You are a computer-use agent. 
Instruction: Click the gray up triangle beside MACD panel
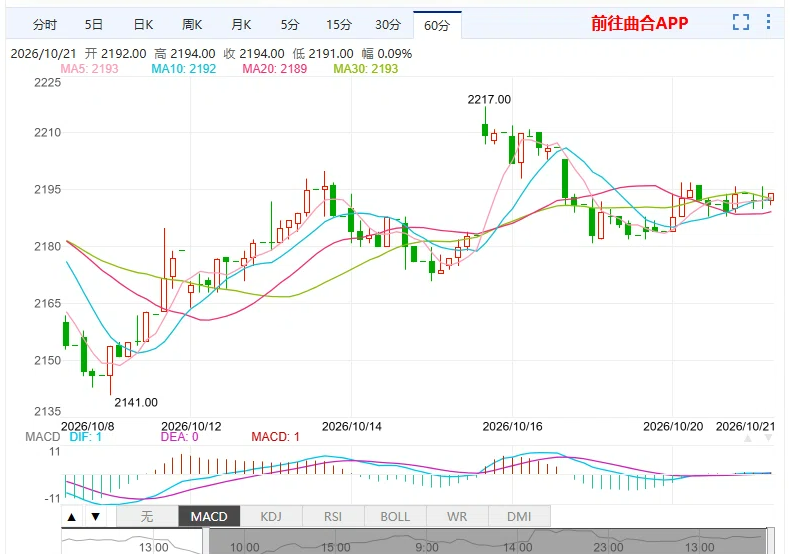tap(748, 439)
